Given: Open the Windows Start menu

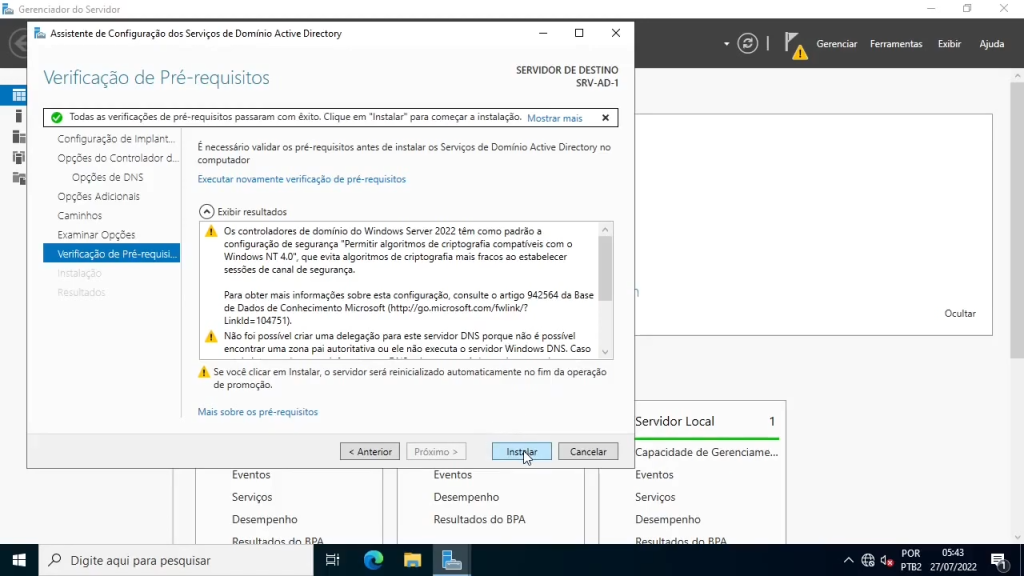Looking at the screenshot, I should coord(19,560).
